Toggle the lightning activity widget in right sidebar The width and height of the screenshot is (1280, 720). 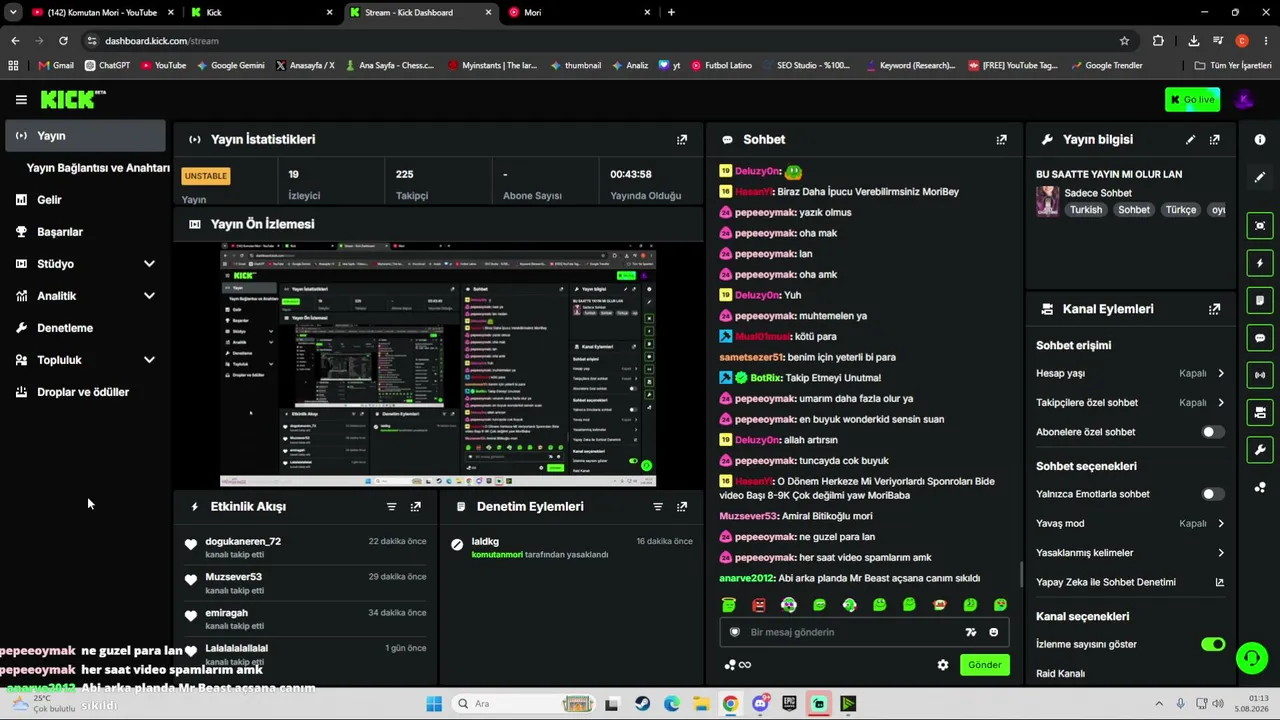1260,264
